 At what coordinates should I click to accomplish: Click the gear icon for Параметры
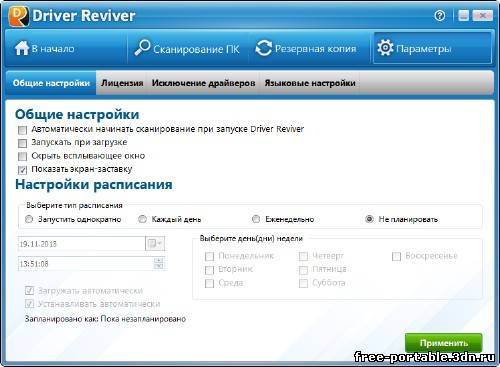(385, 48)
